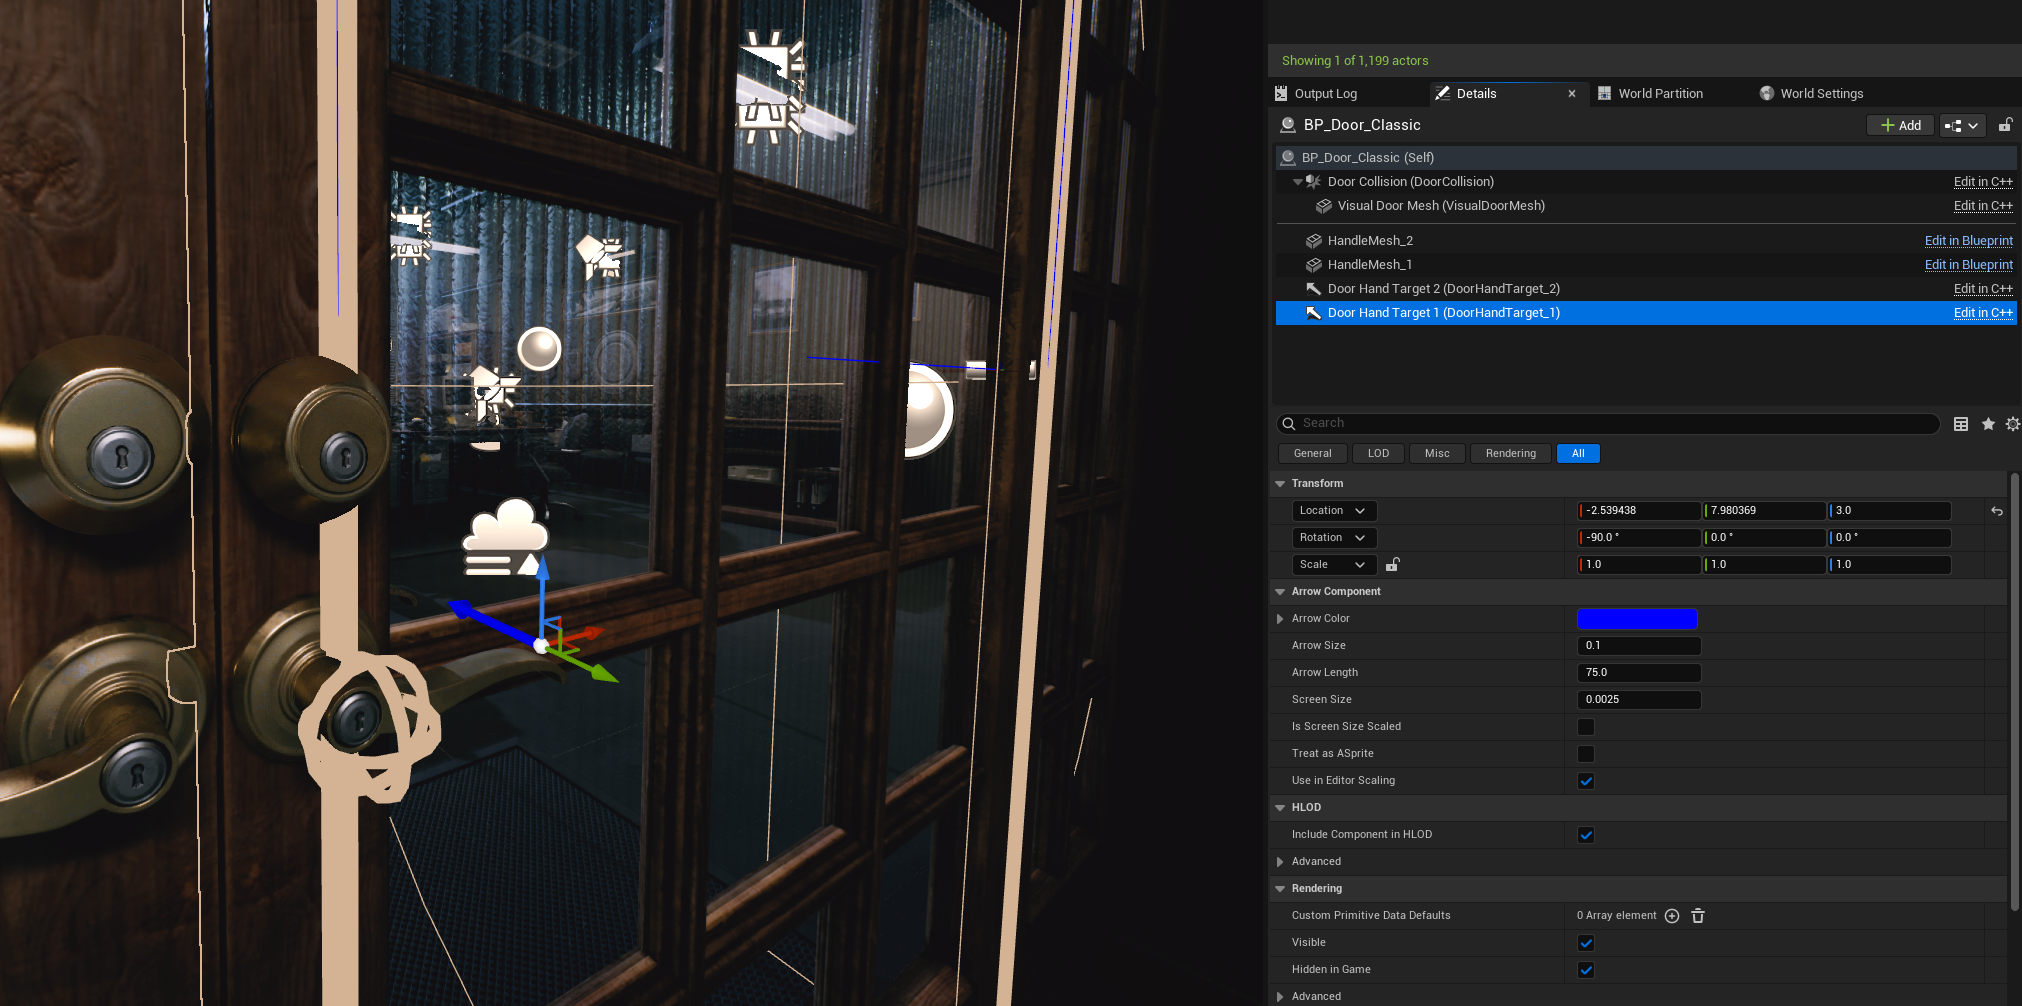Click the lock icon next to Add button
Screen dimensions: 2022x1006
click(x=2005, y=125)
